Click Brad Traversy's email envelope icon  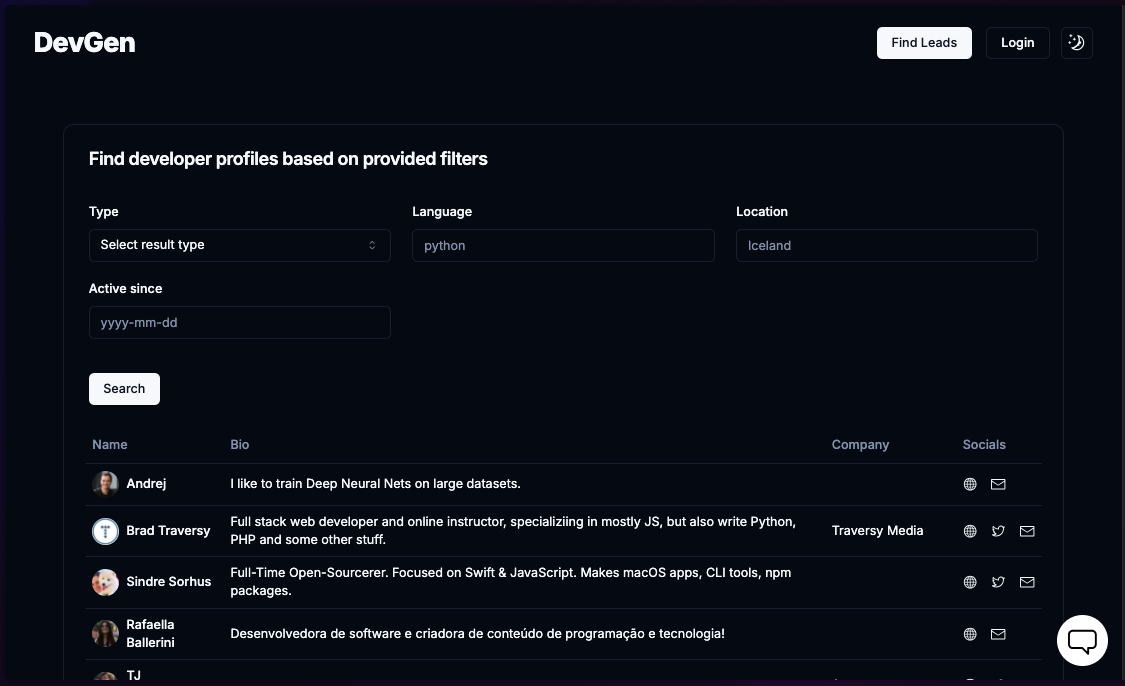point(1027,531)
